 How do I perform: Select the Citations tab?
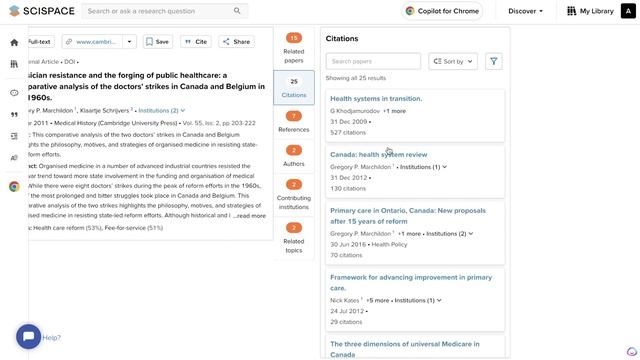click(294, 88)
